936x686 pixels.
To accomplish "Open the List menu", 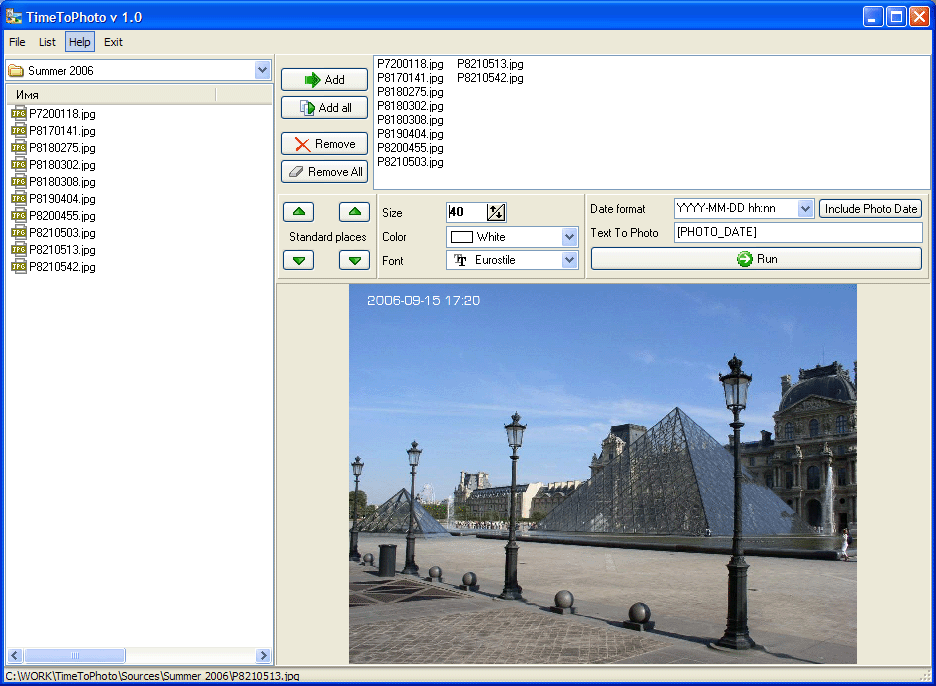I will point(47,42).
